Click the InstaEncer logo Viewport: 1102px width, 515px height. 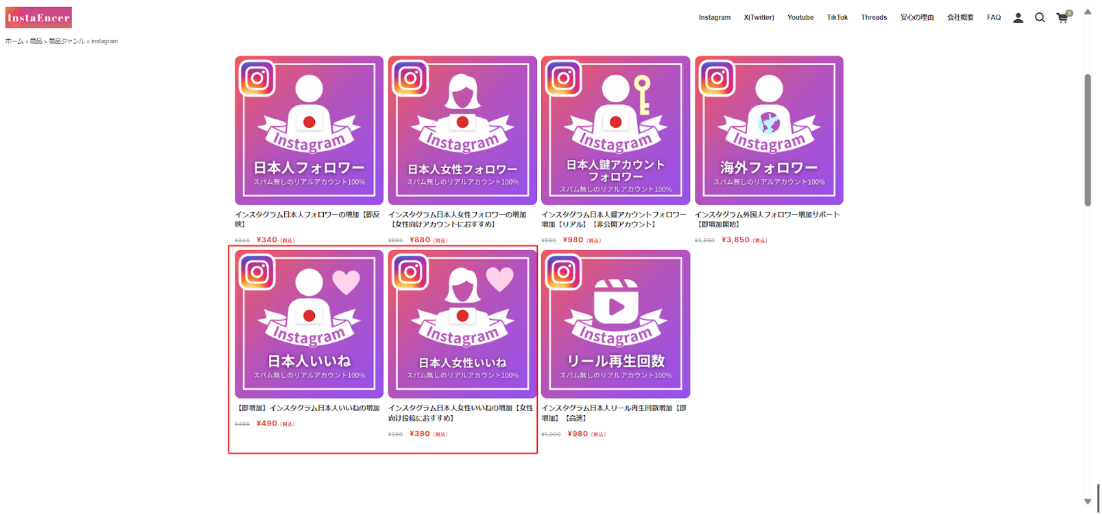tap(39, 18)
